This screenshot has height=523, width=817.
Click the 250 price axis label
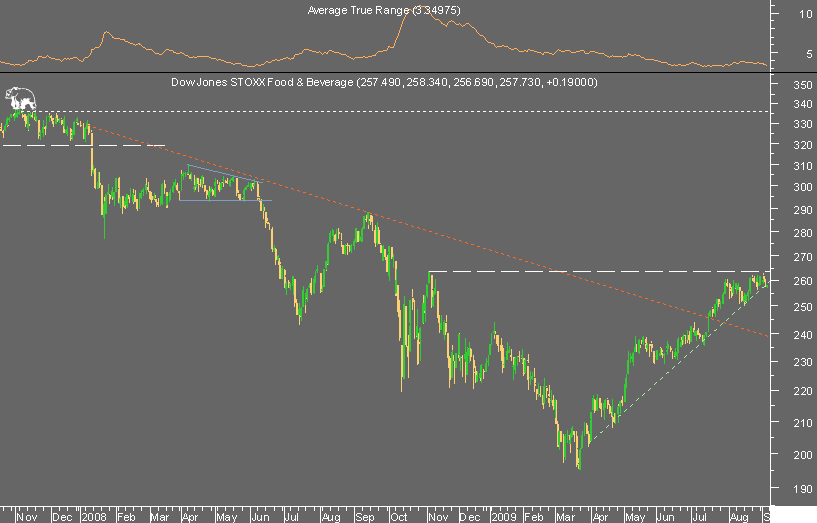[803, 307]
